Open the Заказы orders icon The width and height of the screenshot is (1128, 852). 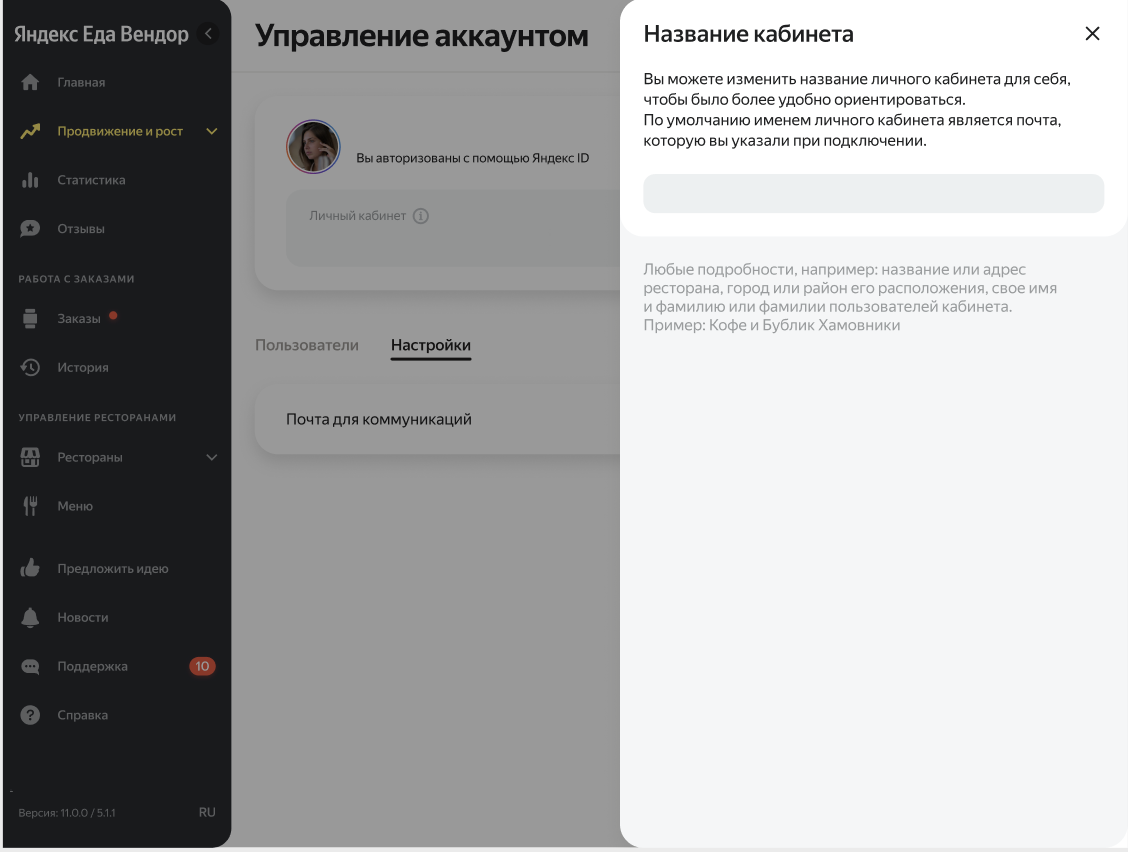tap(30, 318)
